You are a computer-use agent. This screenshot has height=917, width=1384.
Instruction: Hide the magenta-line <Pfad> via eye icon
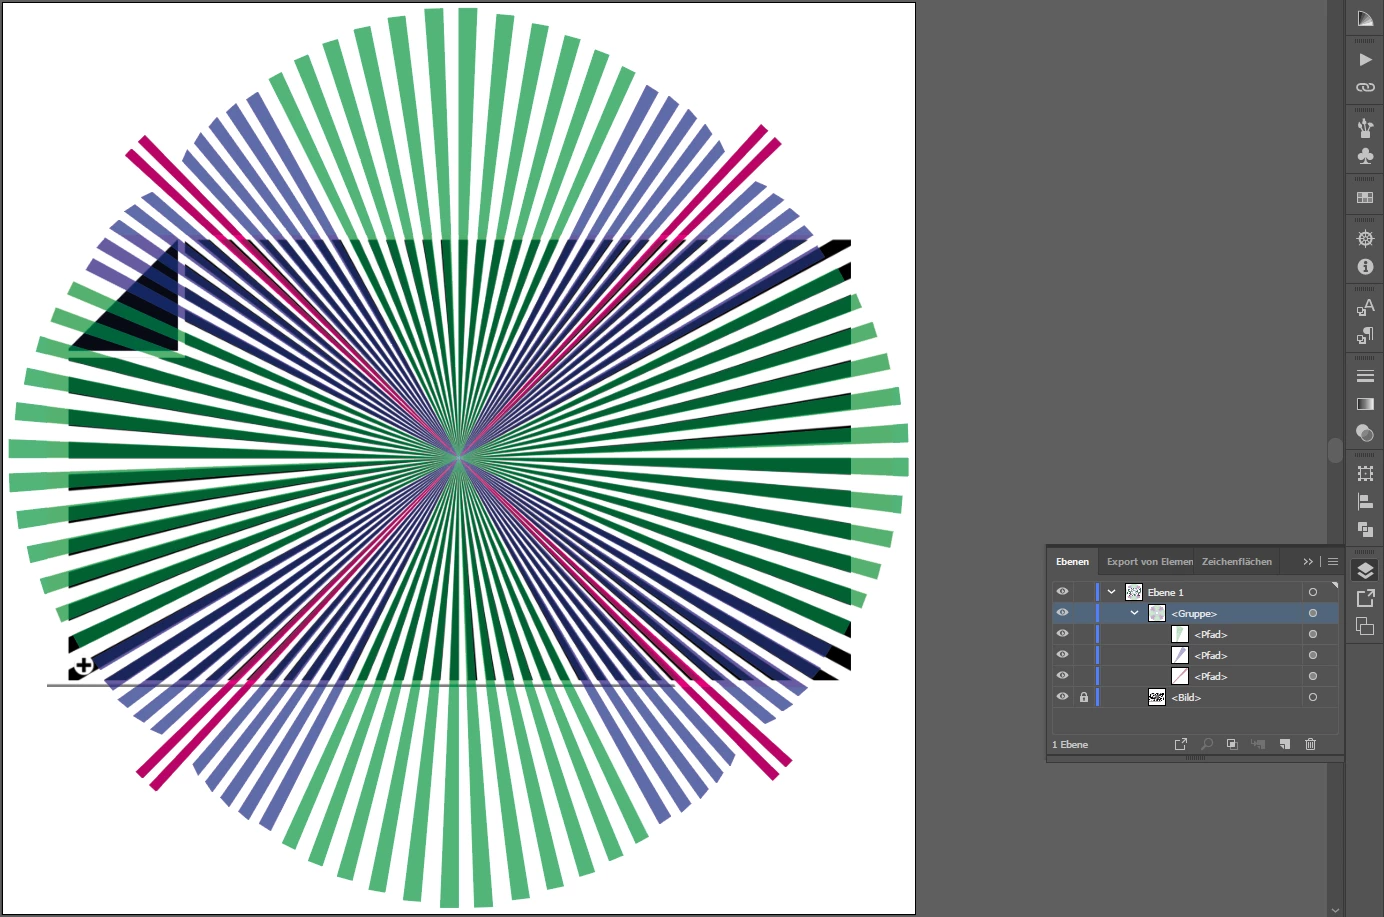(x=1062, y=676)
